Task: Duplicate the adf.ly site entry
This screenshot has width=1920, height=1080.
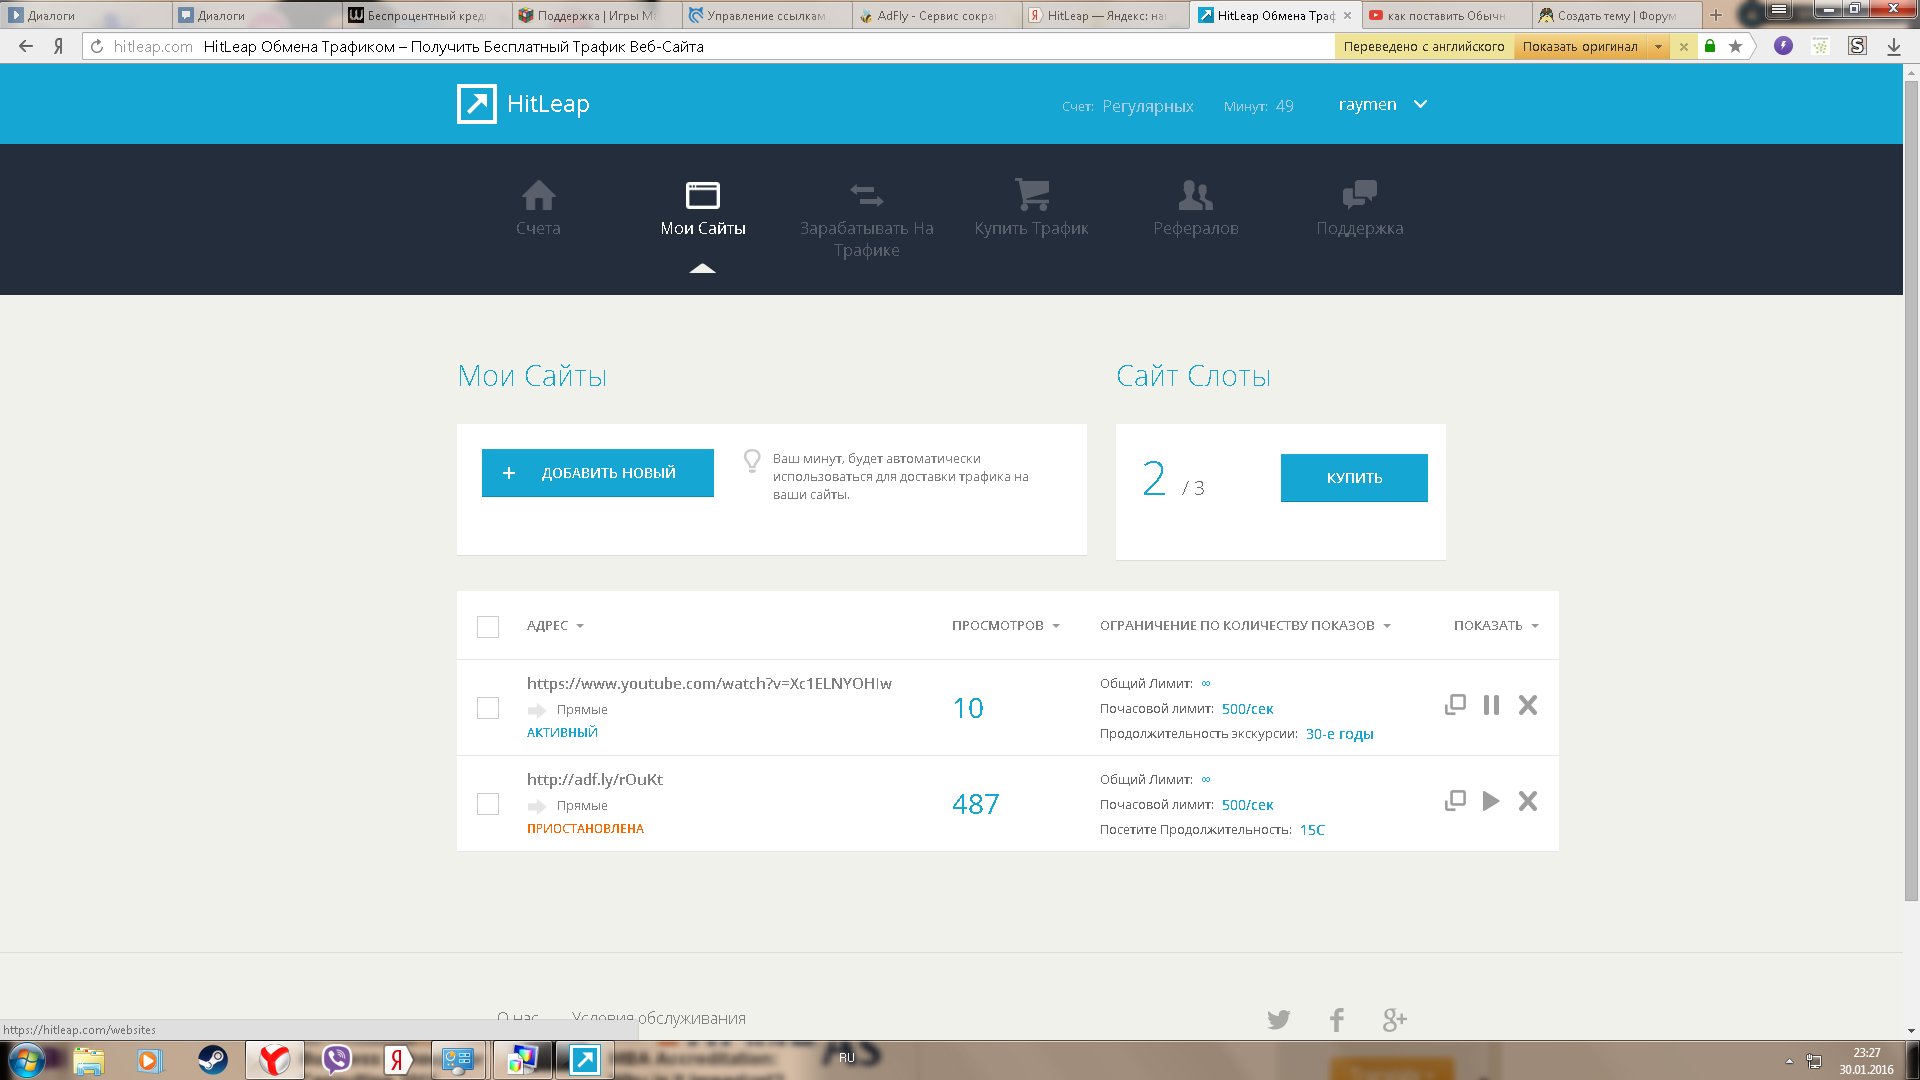Action: pos(1455,801)
